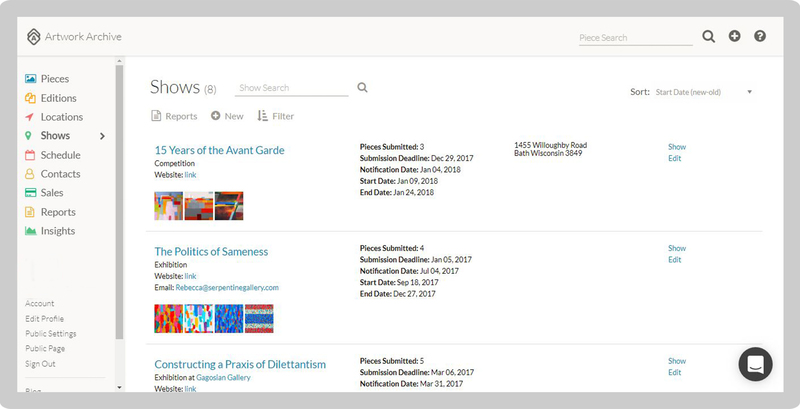Open the chat support bubble icon

(755, 364)
